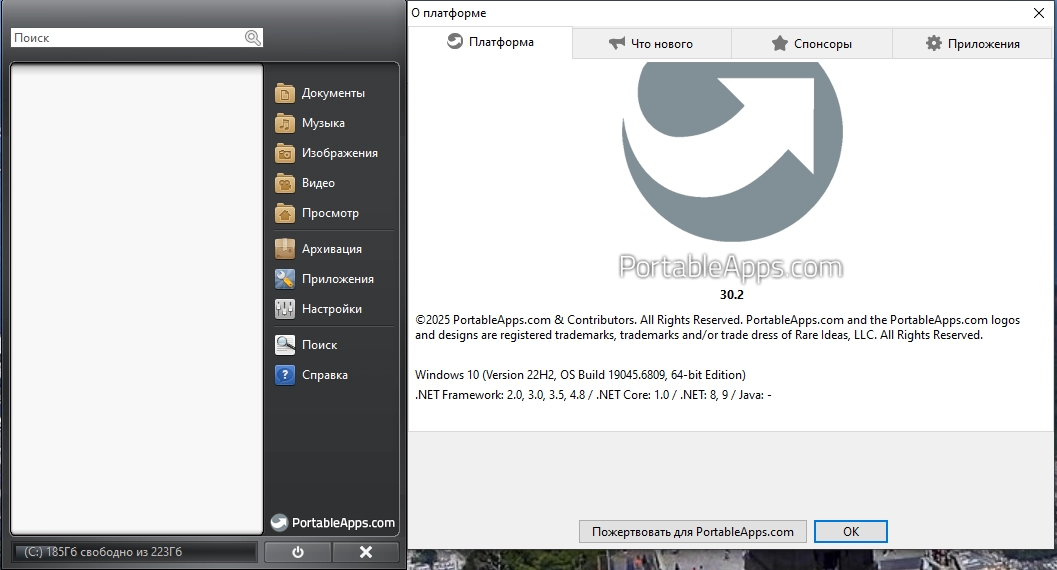
Task: Switch to the Что нового tab
Action: point(652,43)
